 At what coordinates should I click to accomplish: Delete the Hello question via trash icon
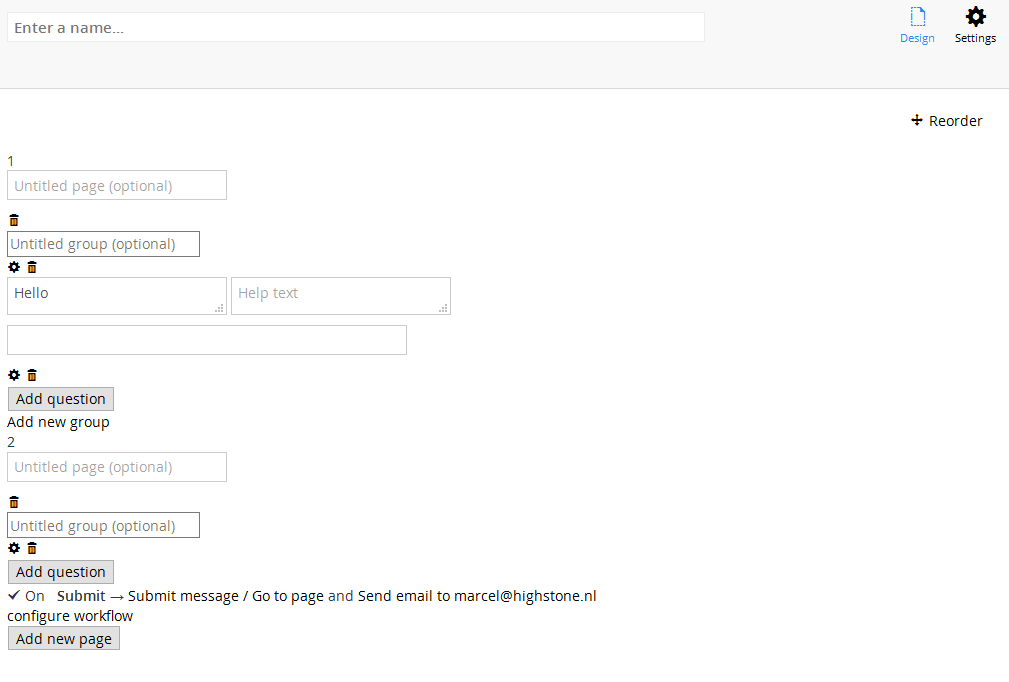pyautogui.click(x=32, y=375)
